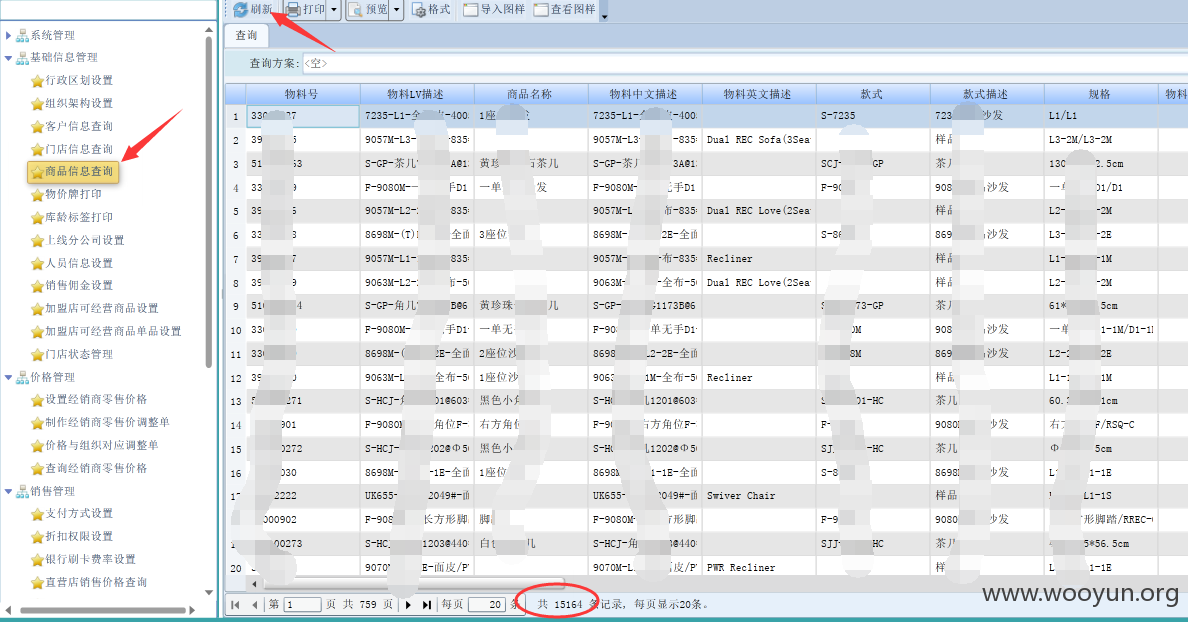Collapse the 价格管理 tree node
The height and width of the screenshot is (622, 1188).
pyautogui.click(x=8, y=377)
